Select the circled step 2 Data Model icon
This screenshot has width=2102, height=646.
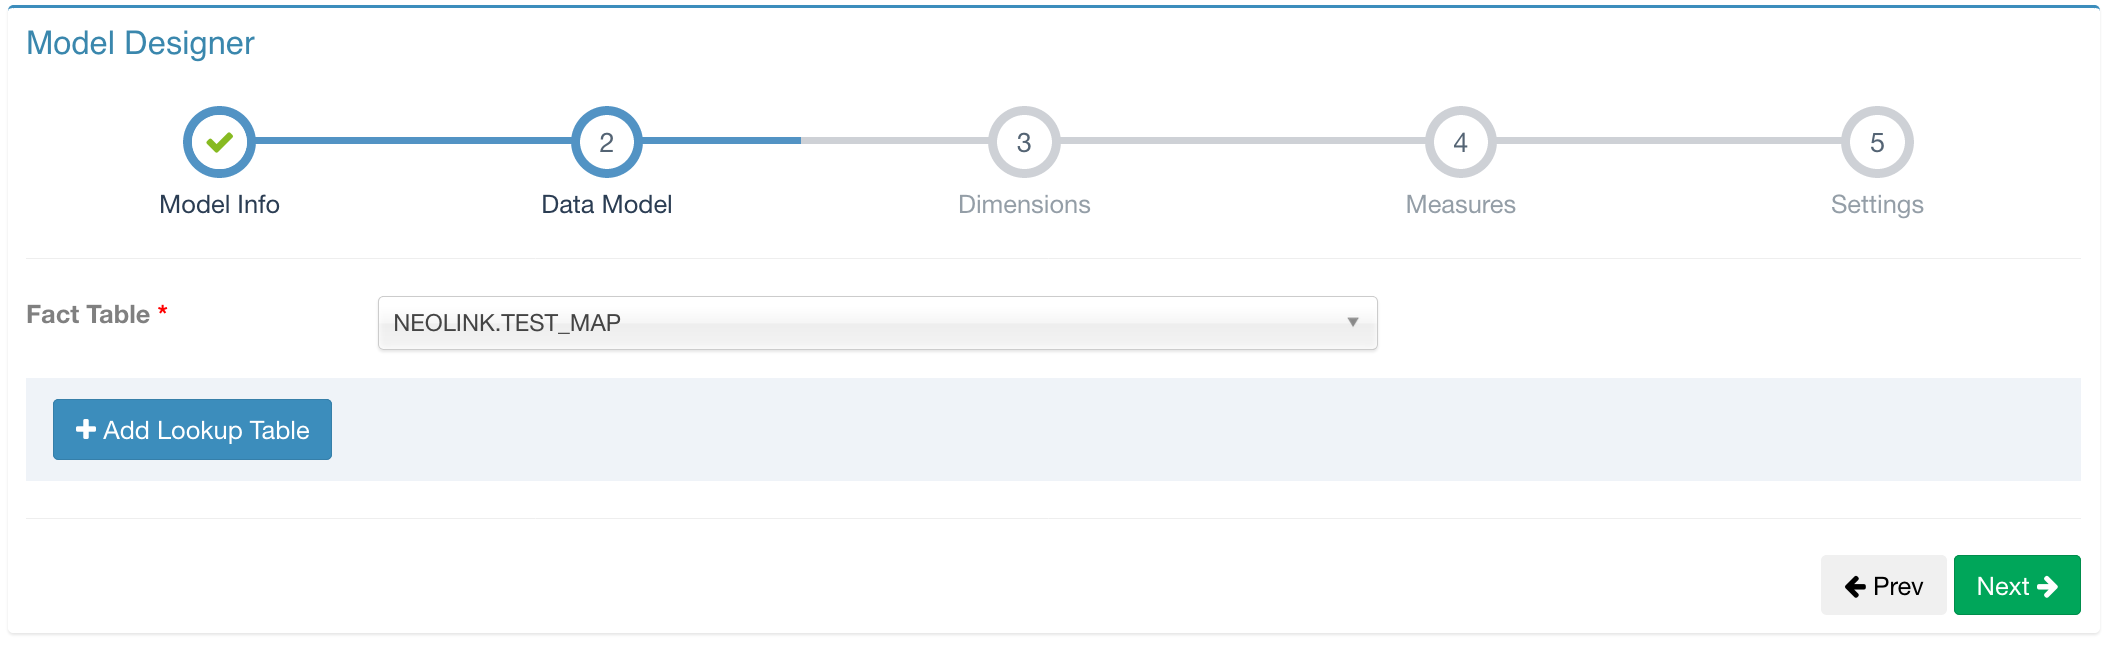[608, 142]
